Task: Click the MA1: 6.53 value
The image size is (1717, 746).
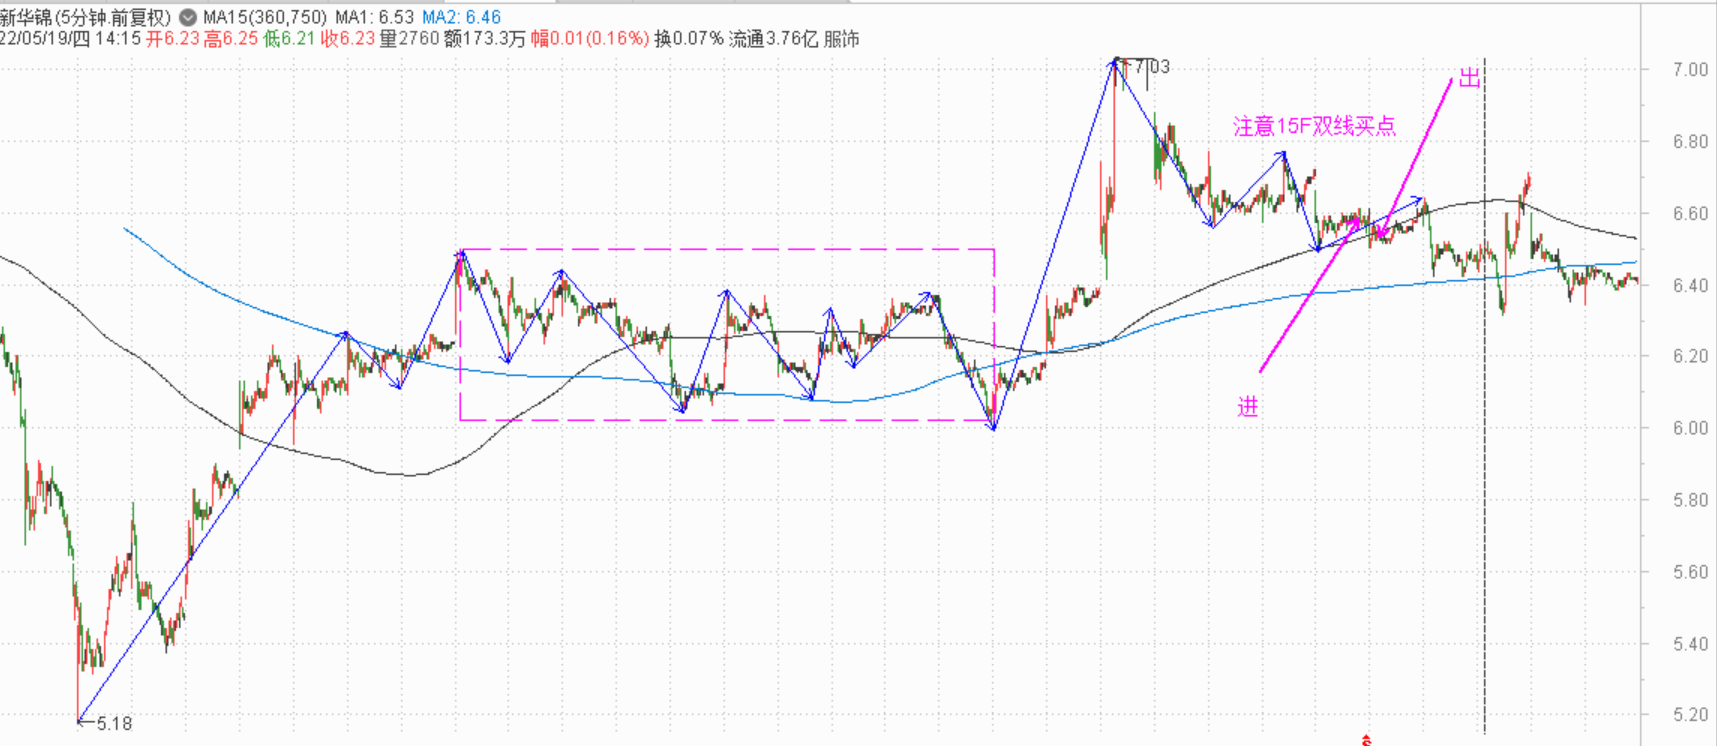Action: pos(375,18)
